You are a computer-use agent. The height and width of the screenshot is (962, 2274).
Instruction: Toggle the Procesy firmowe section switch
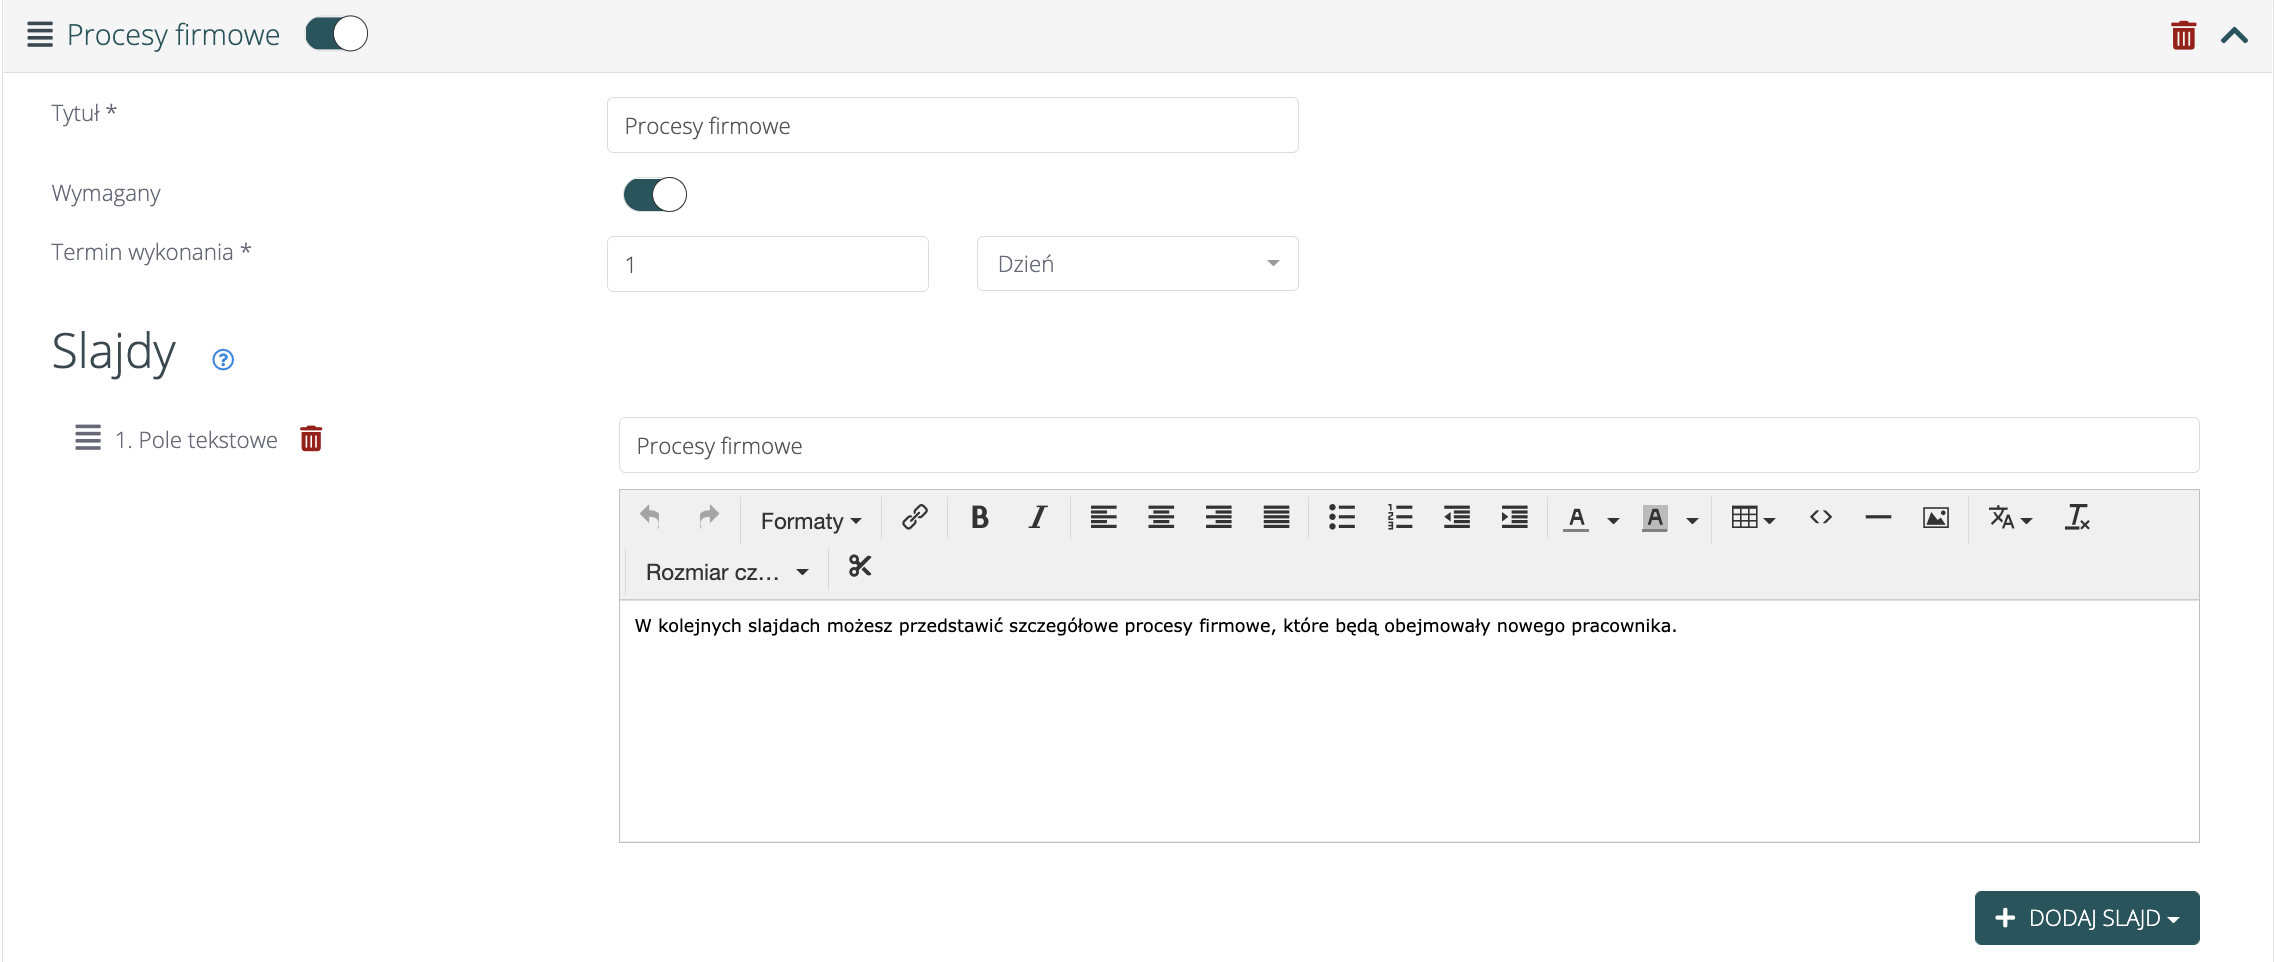coord(337,34)
